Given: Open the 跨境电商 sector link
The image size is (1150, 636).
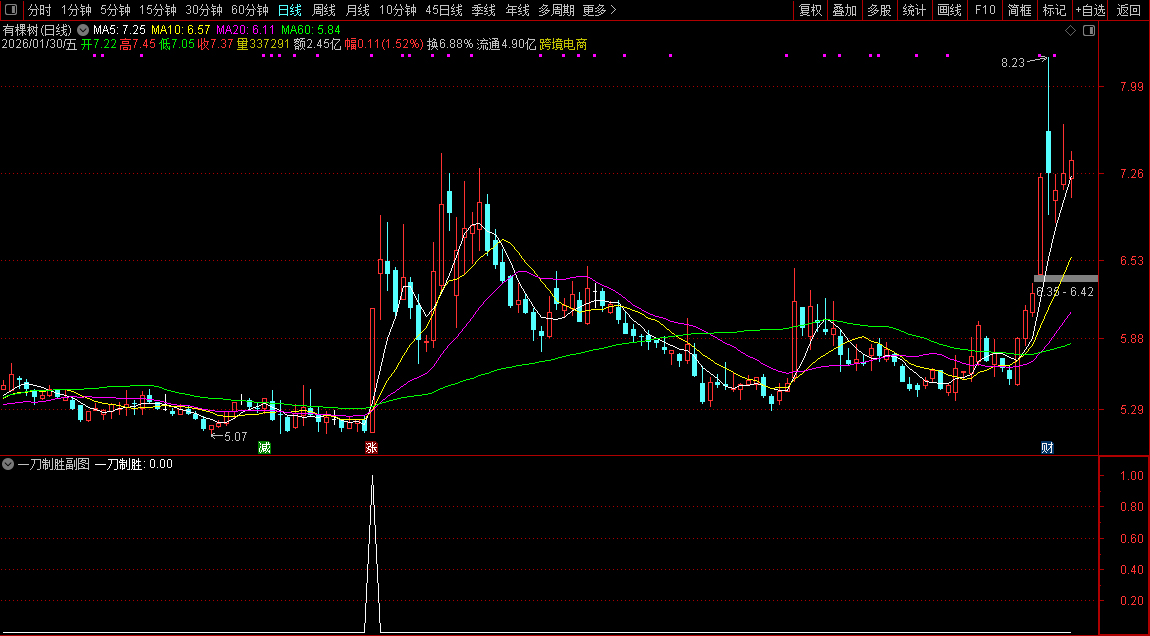Looking at the screenshot, I should tap(563, 44).
